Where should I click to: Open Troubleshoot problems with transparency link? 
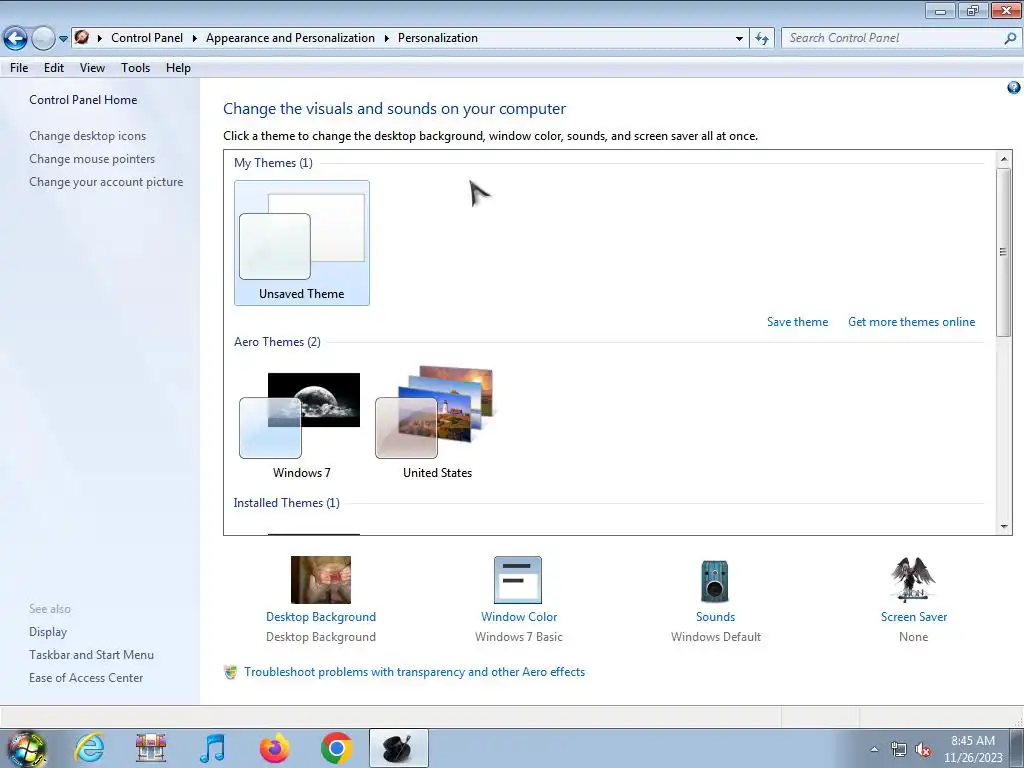coord(414,672)
